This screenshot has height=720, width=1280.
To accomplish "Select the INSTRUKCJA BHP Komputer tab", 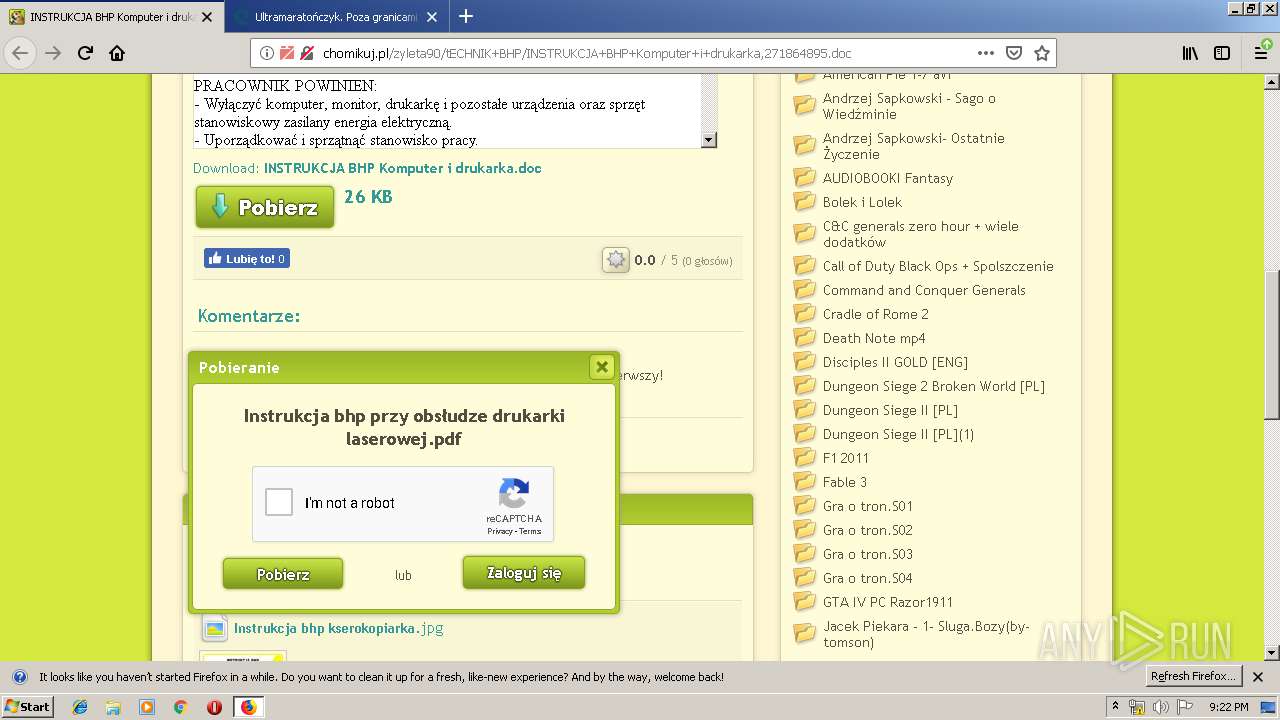I will (x=111, y=17).
